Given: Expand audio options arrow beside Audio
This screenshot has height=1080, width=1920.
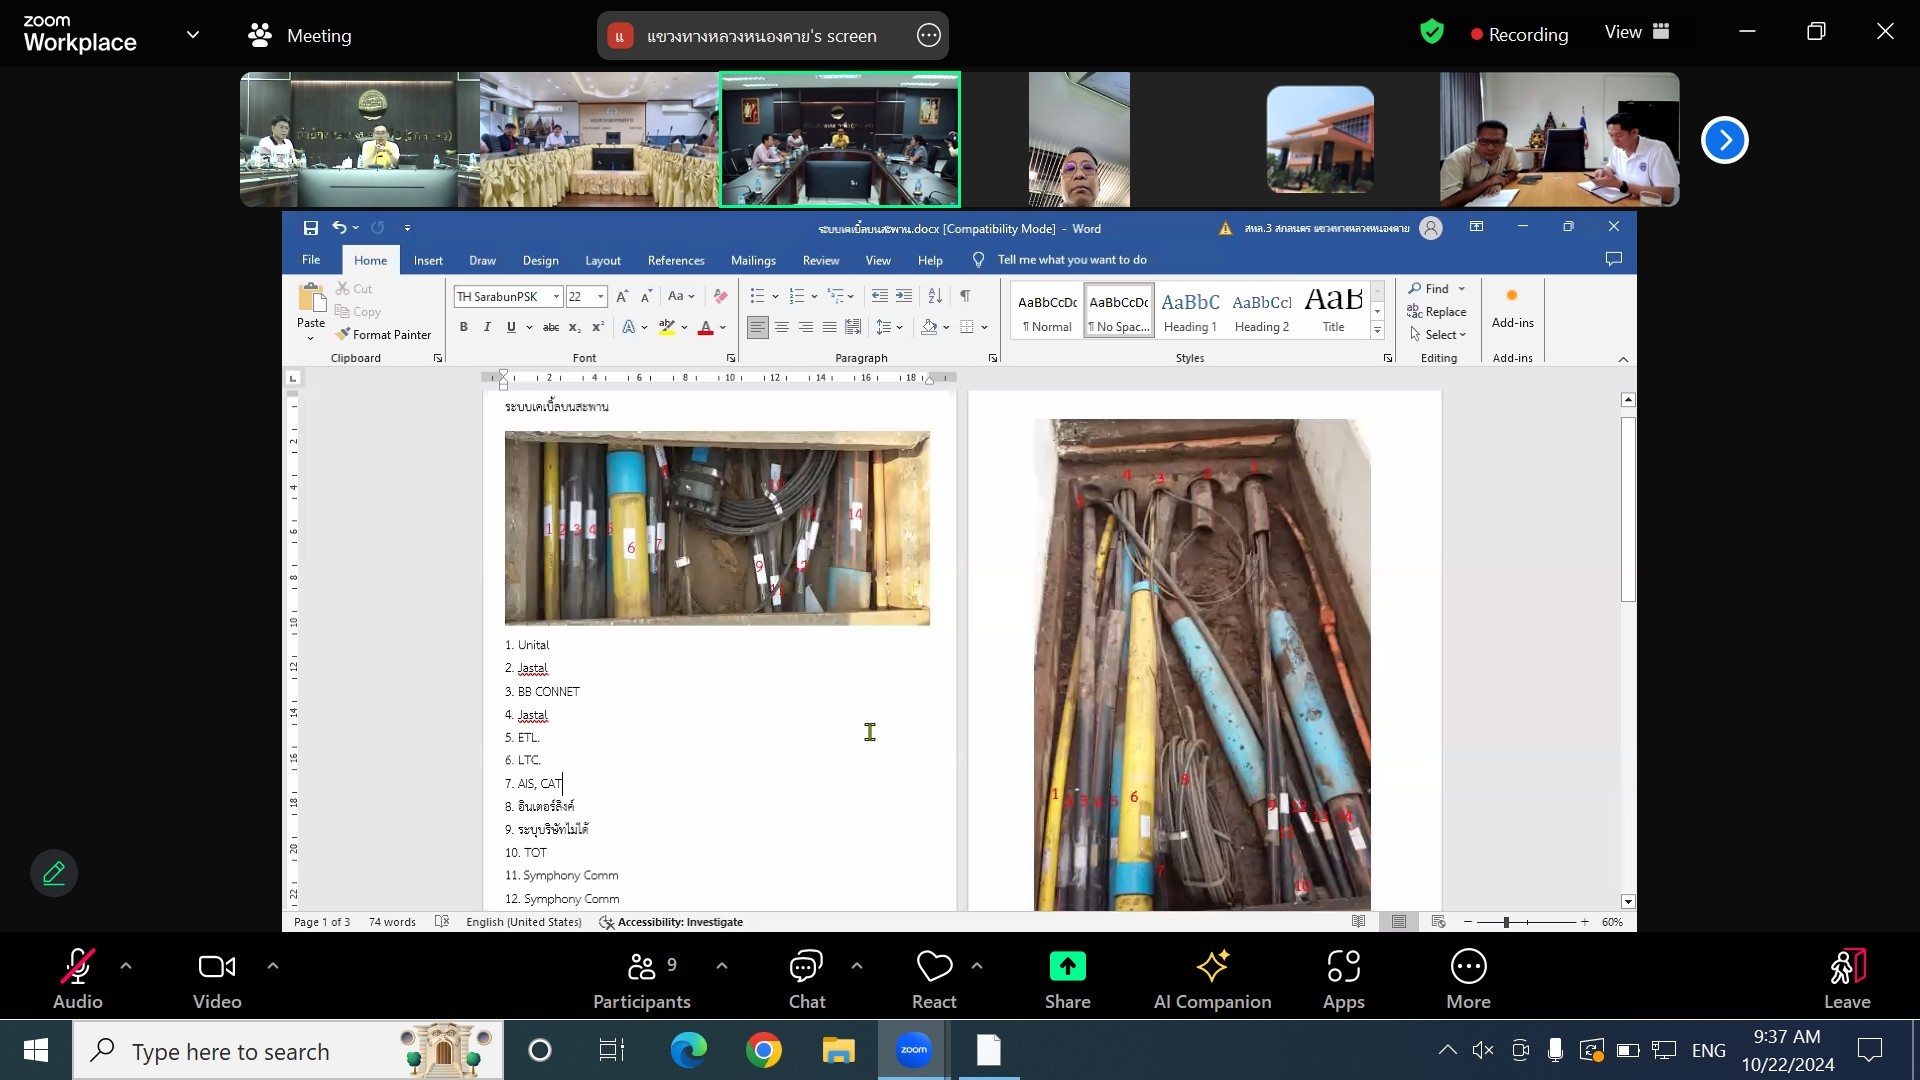Looking at the screenshot, I should point(126,966).
